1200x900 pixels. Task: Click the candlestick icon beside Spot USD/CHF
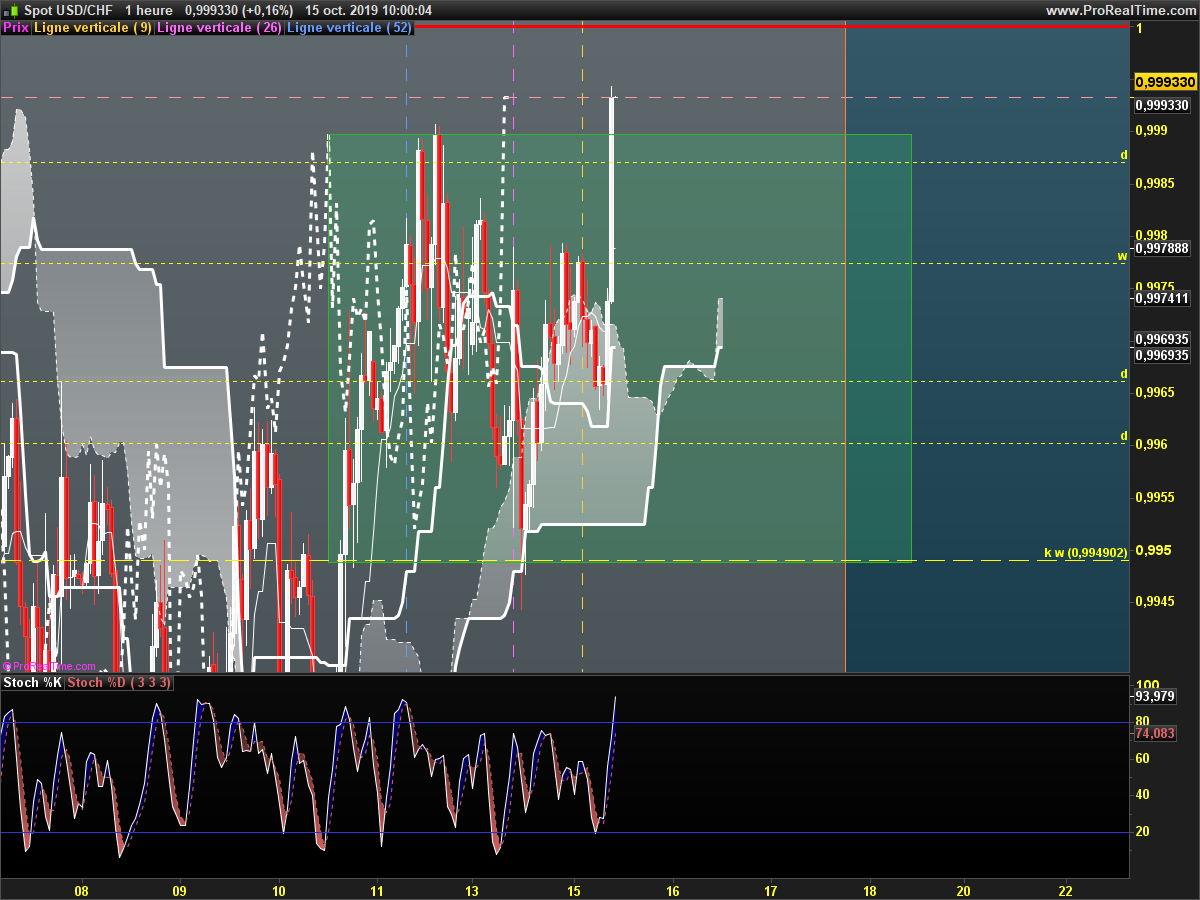click(x=11, y=10)
